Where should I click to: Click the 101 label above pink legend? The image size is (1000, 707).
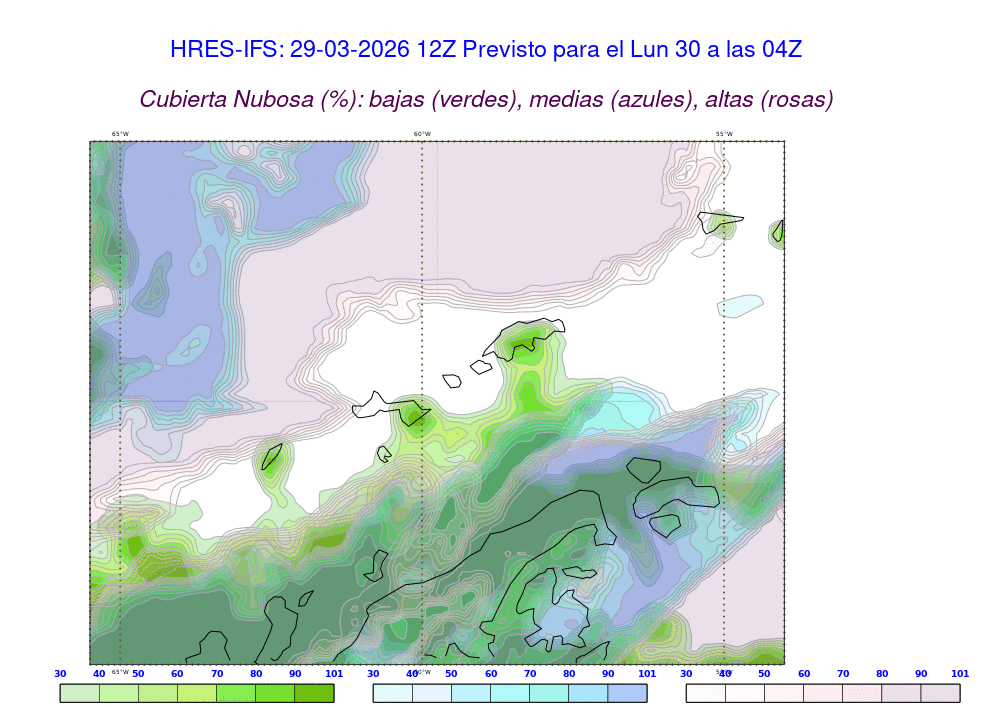click(960, 674)
